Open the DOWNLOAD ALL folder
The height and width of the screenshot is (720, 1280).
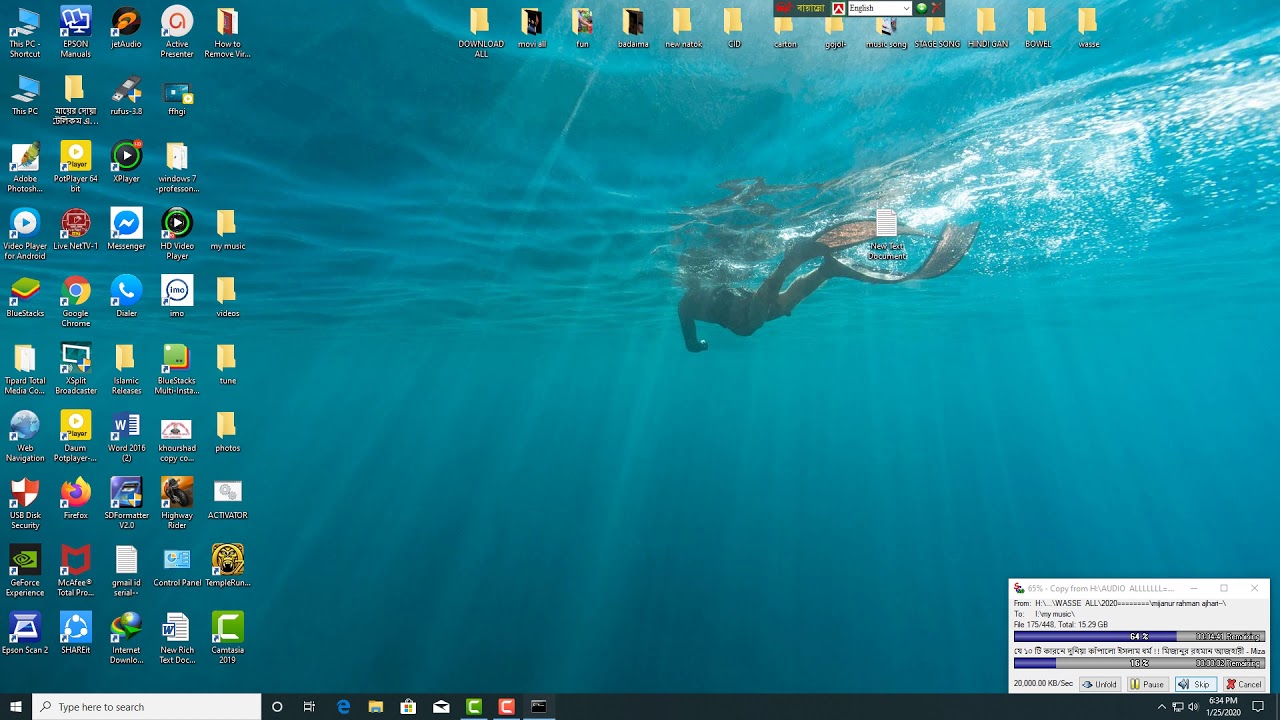[x=481, y=33]
